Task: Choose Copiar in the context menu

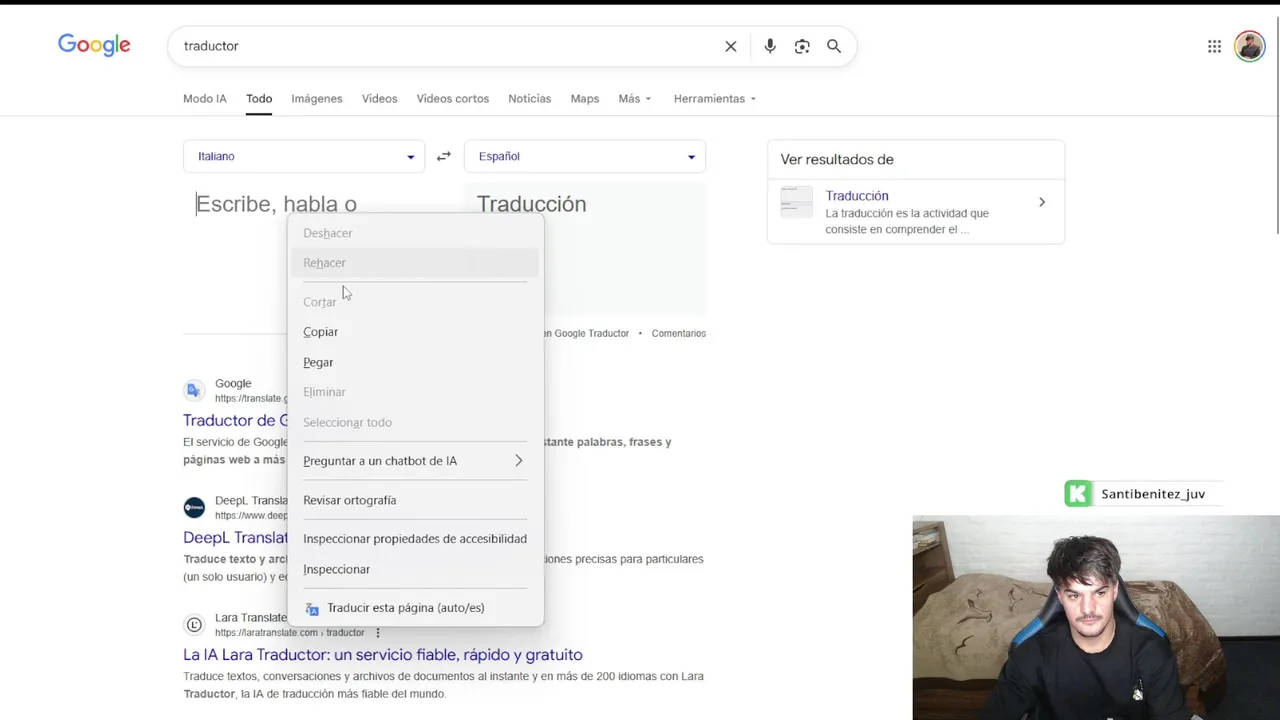Action: 415,332
